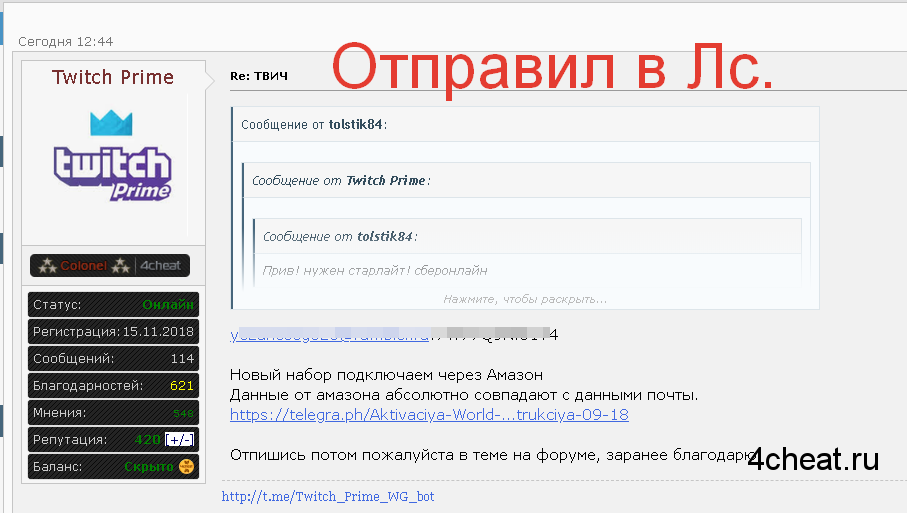The width and height of the screenshot is (907, 513).
Task: Click the 'Благодарностей: 621' value
Action: click(x=182, y=385)
